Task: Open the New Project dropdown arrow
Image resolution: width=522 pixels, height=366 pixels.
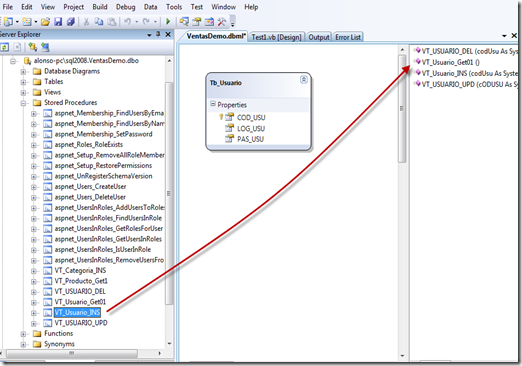Action: click(x=17, y=22)
